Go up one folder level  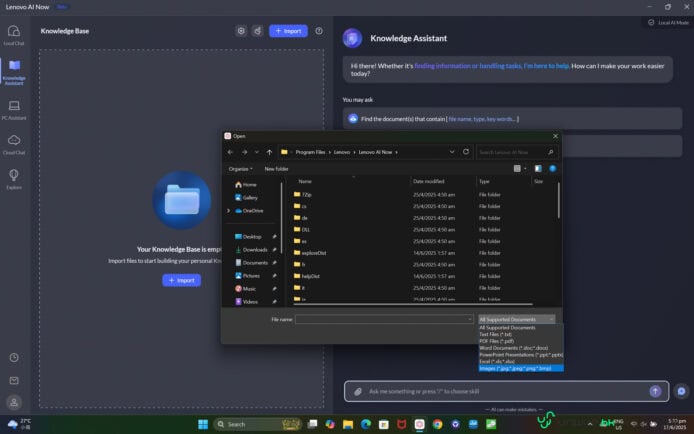269,152
